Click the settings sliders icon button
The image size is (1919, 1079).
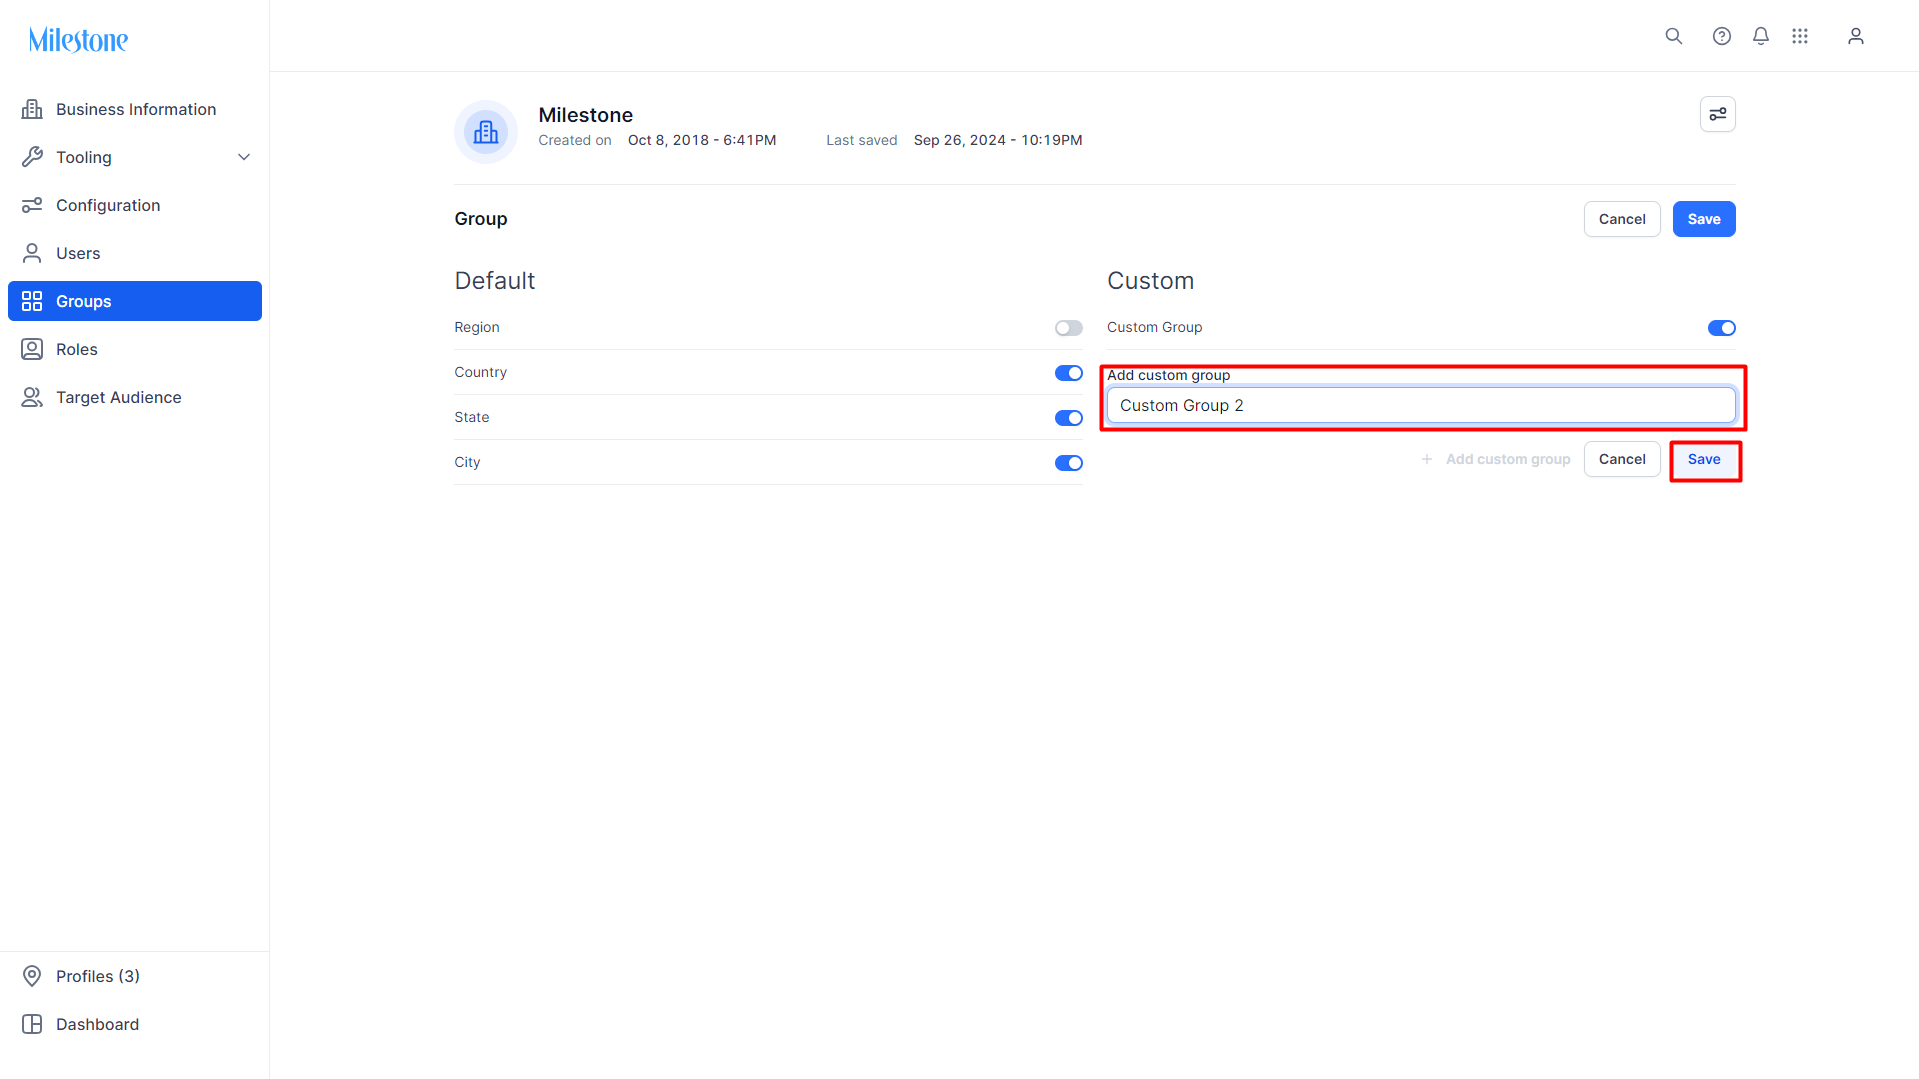coord(1718,114)
